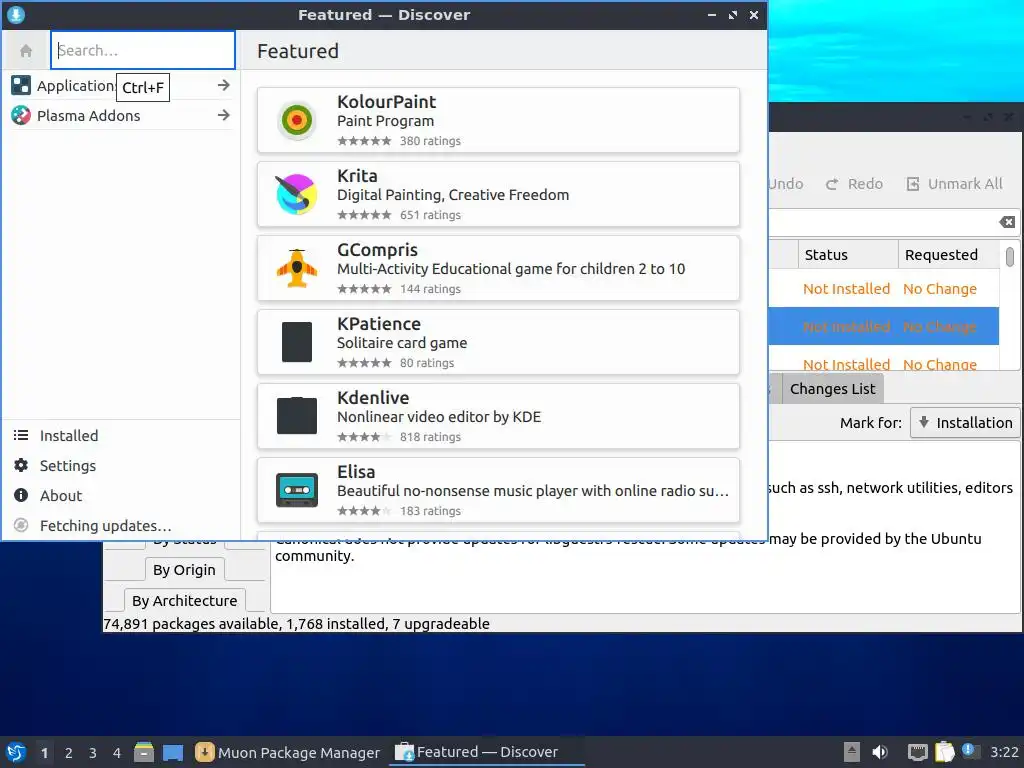Screen dimensions: 1024x768
Task: Click the Plasma Addons globe icon
Action: (21, 116)
